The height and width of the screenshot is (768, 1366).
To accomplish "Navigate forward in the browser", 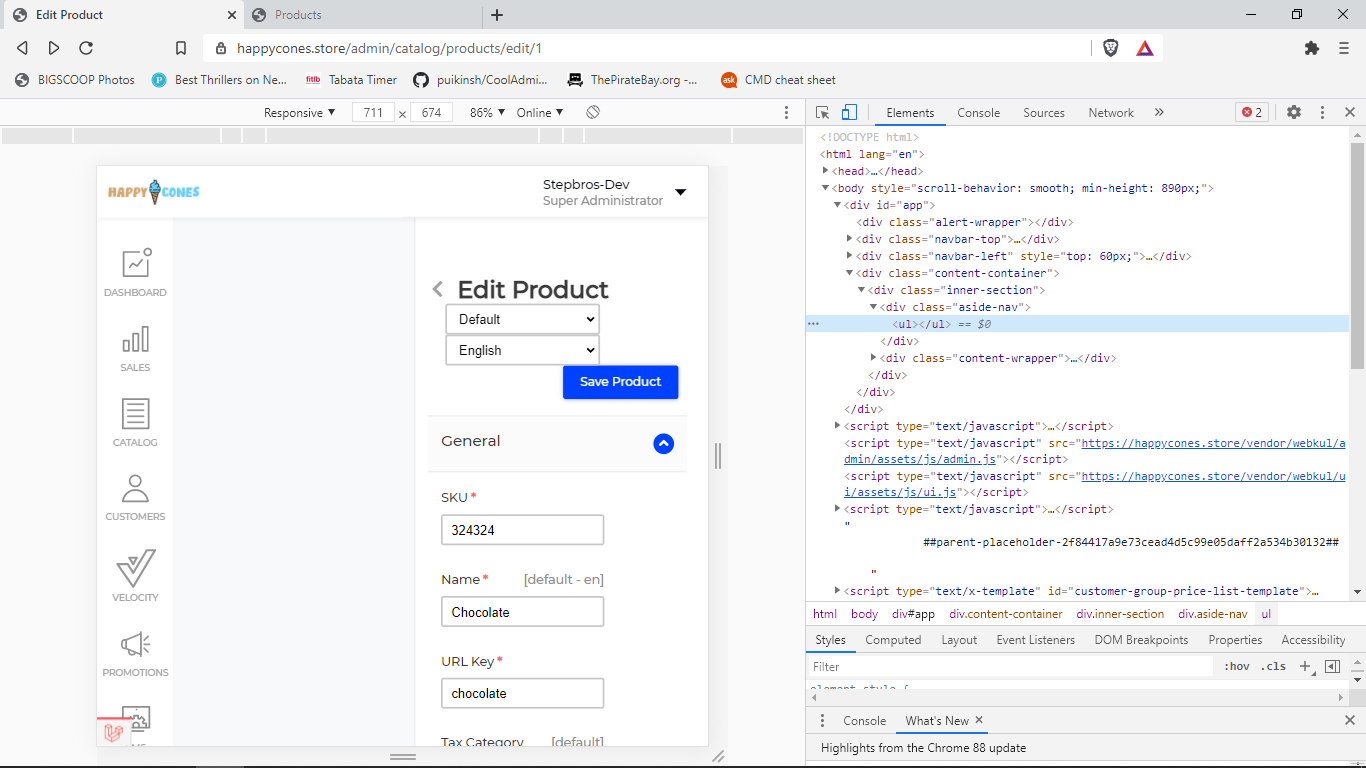I will tap(54, 48).
